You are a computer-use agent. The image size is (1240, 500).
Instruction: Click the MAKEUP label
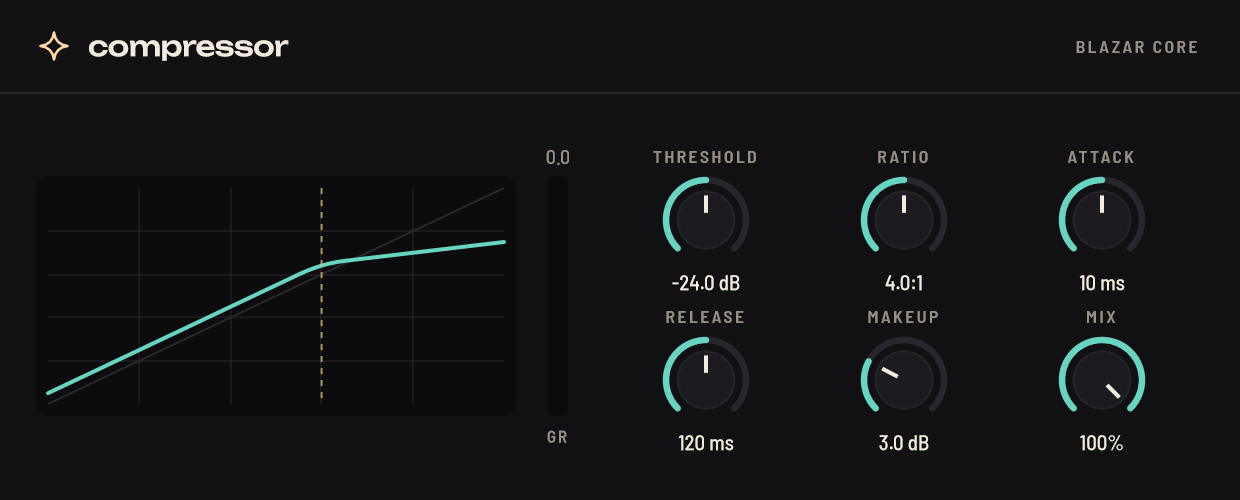(904, 317)
